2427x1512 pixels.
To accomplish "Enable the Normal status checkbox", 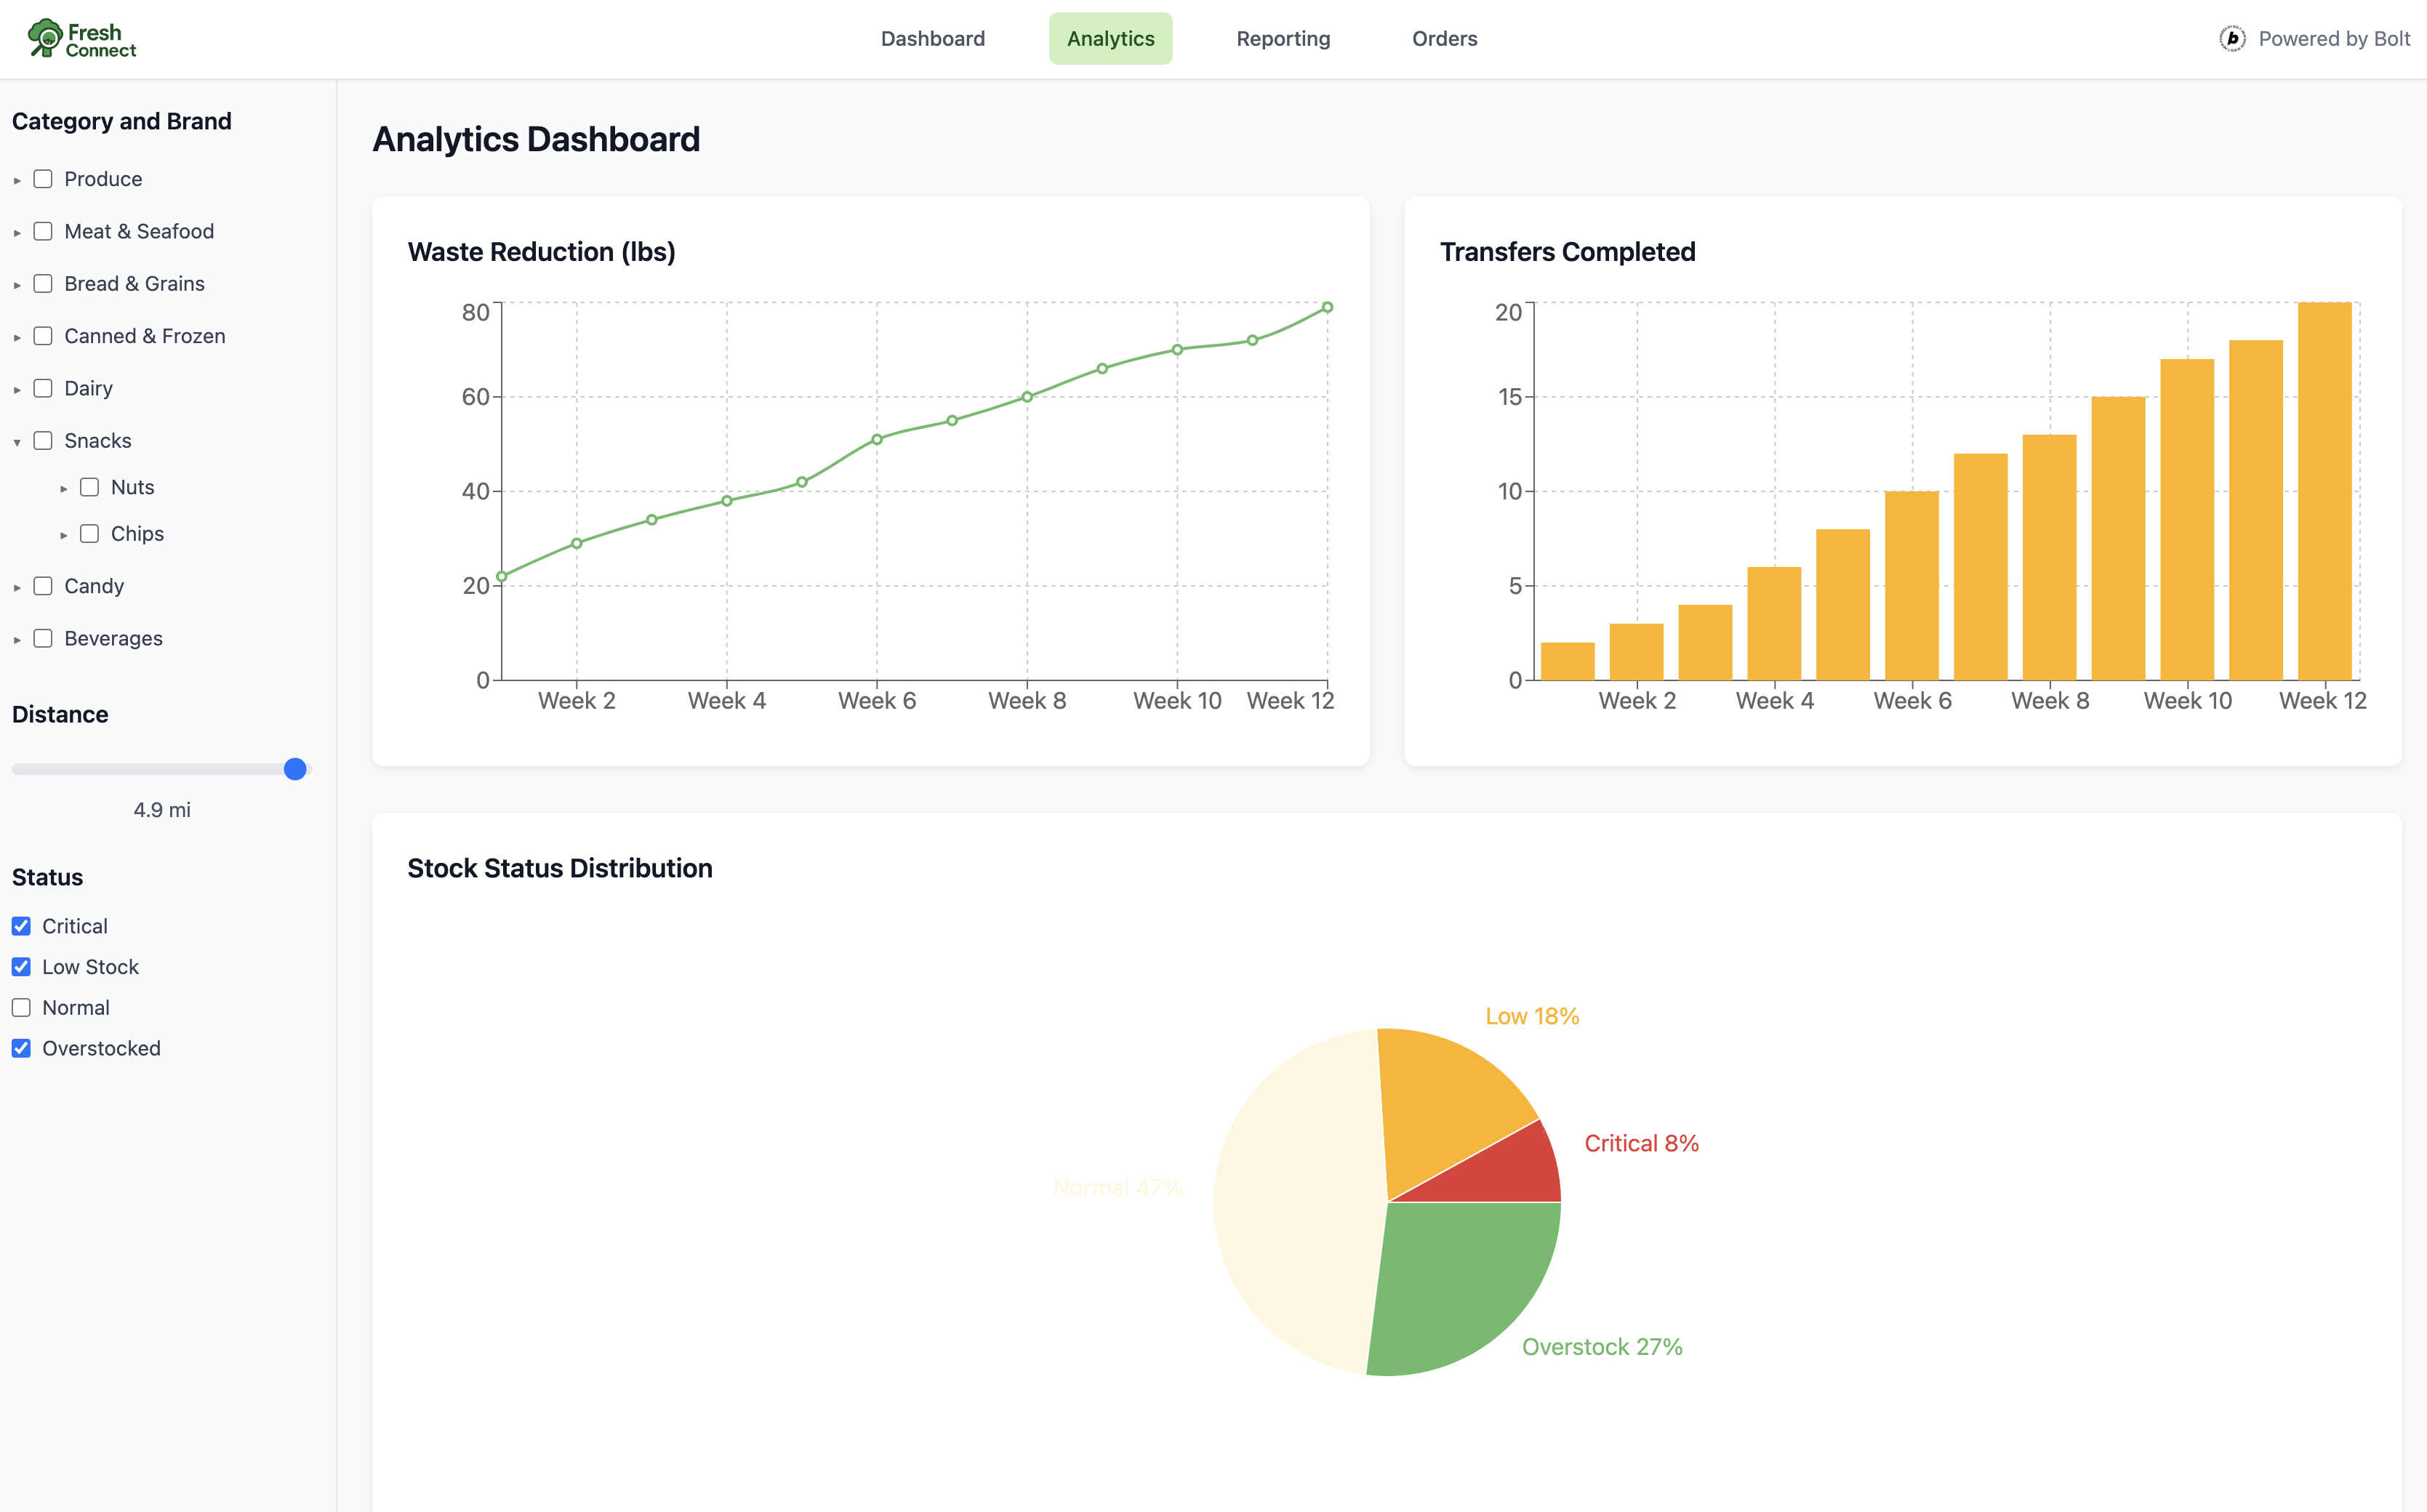I will tap(21, 1008).
